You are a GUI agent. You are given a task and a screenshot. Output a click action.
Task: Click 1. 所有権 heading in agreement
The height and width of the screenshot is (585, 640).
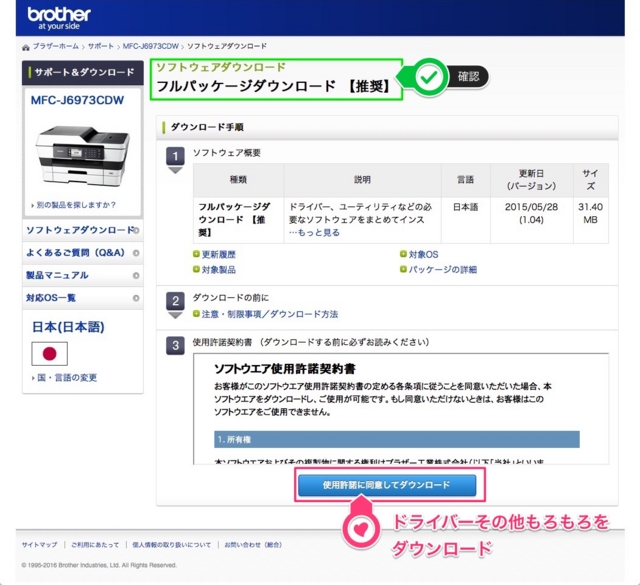(x=397, y=439)
